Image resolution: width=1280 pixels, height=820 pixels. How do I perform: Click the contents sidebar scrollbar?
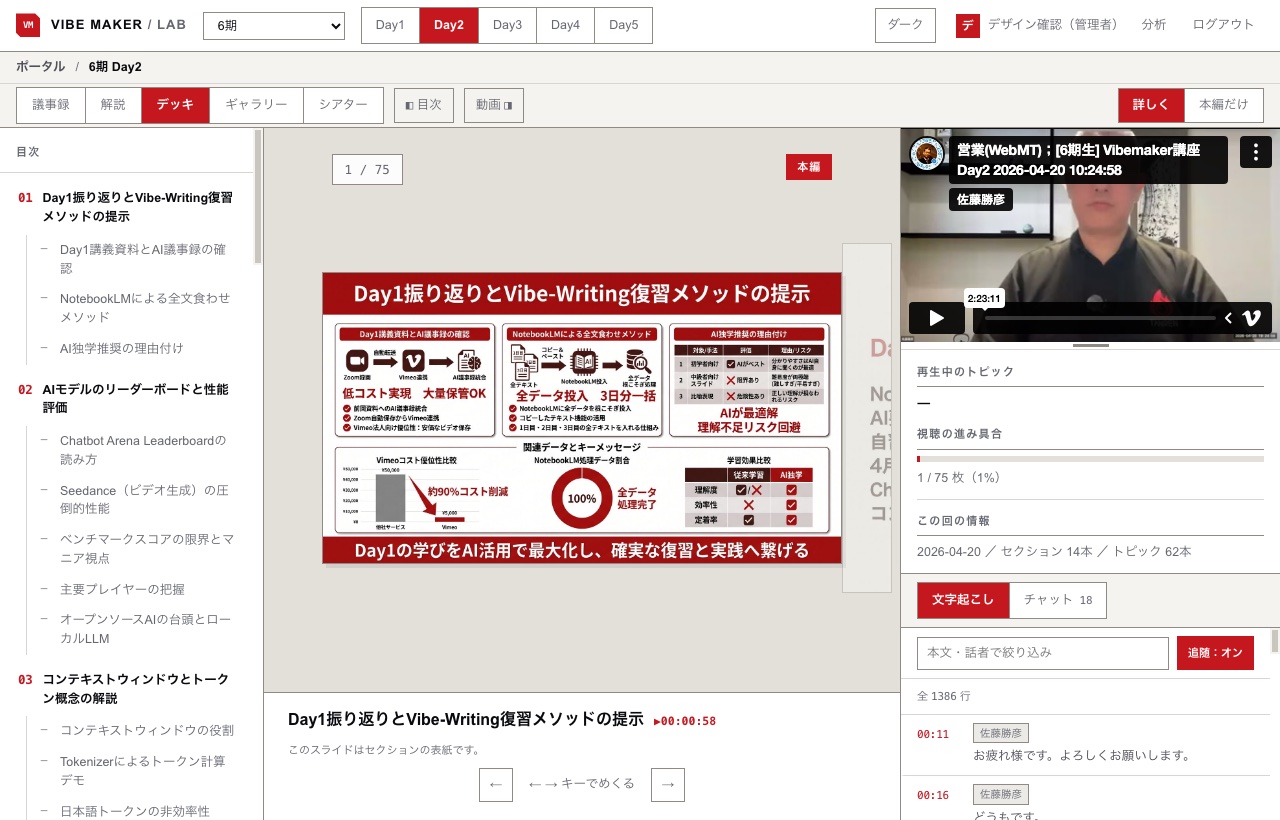(258, 197)
